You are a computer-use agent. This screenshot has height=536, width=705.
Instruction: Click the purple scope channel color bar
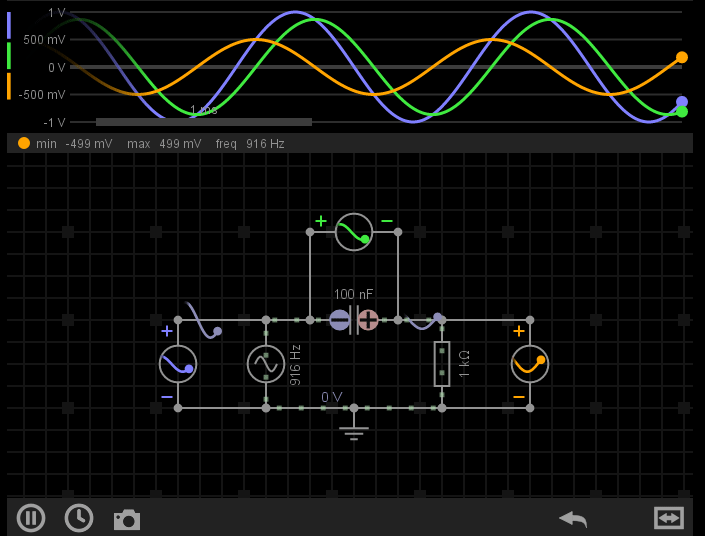point(9,26)
